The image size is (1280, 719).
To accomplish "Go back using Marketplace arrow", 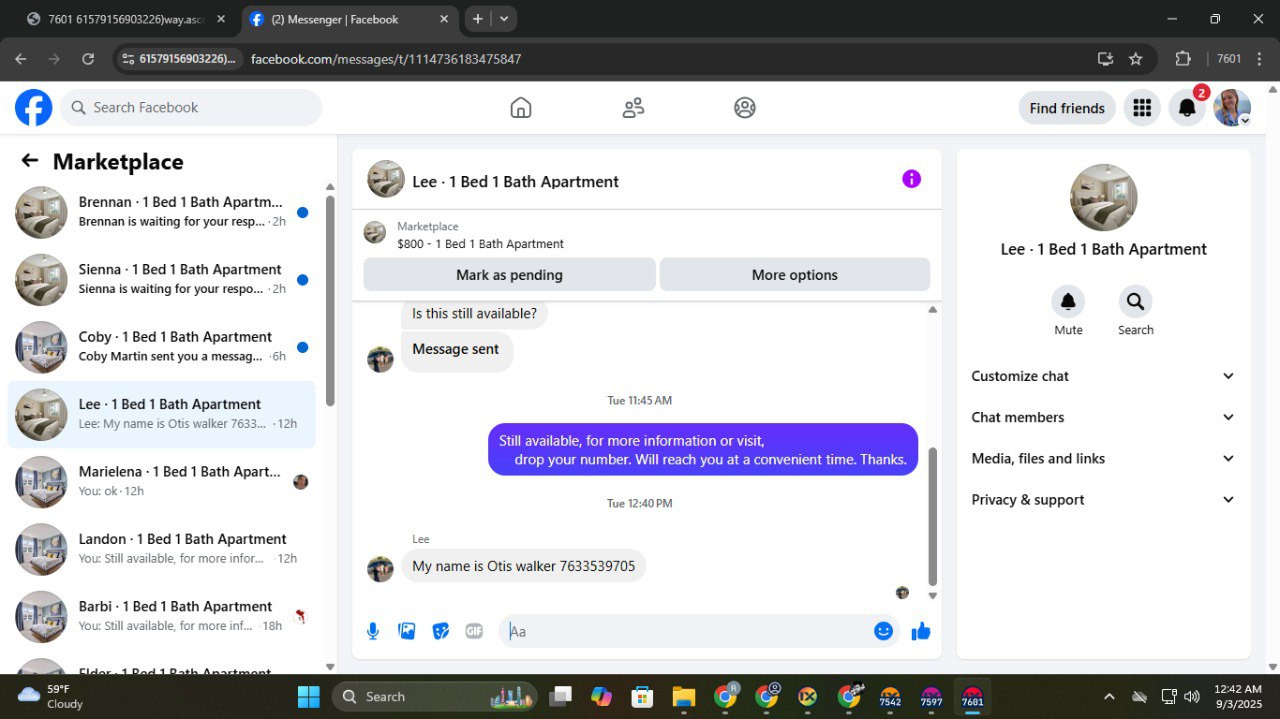I will pyautogui.click(x=30, y=161).
